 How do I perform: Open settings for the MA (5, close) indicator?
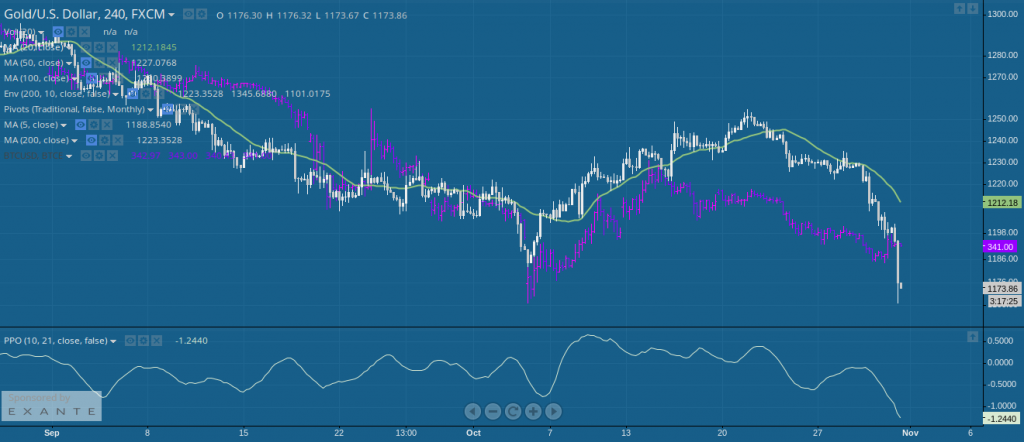(x=92, y=125)
